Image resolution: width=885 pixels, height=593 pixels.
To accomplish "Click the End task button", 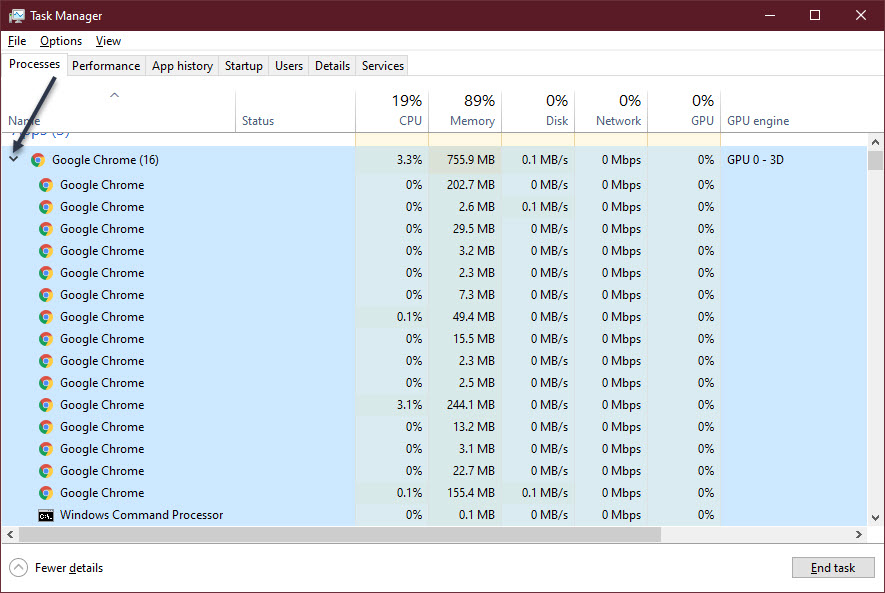I will [832, 568].
